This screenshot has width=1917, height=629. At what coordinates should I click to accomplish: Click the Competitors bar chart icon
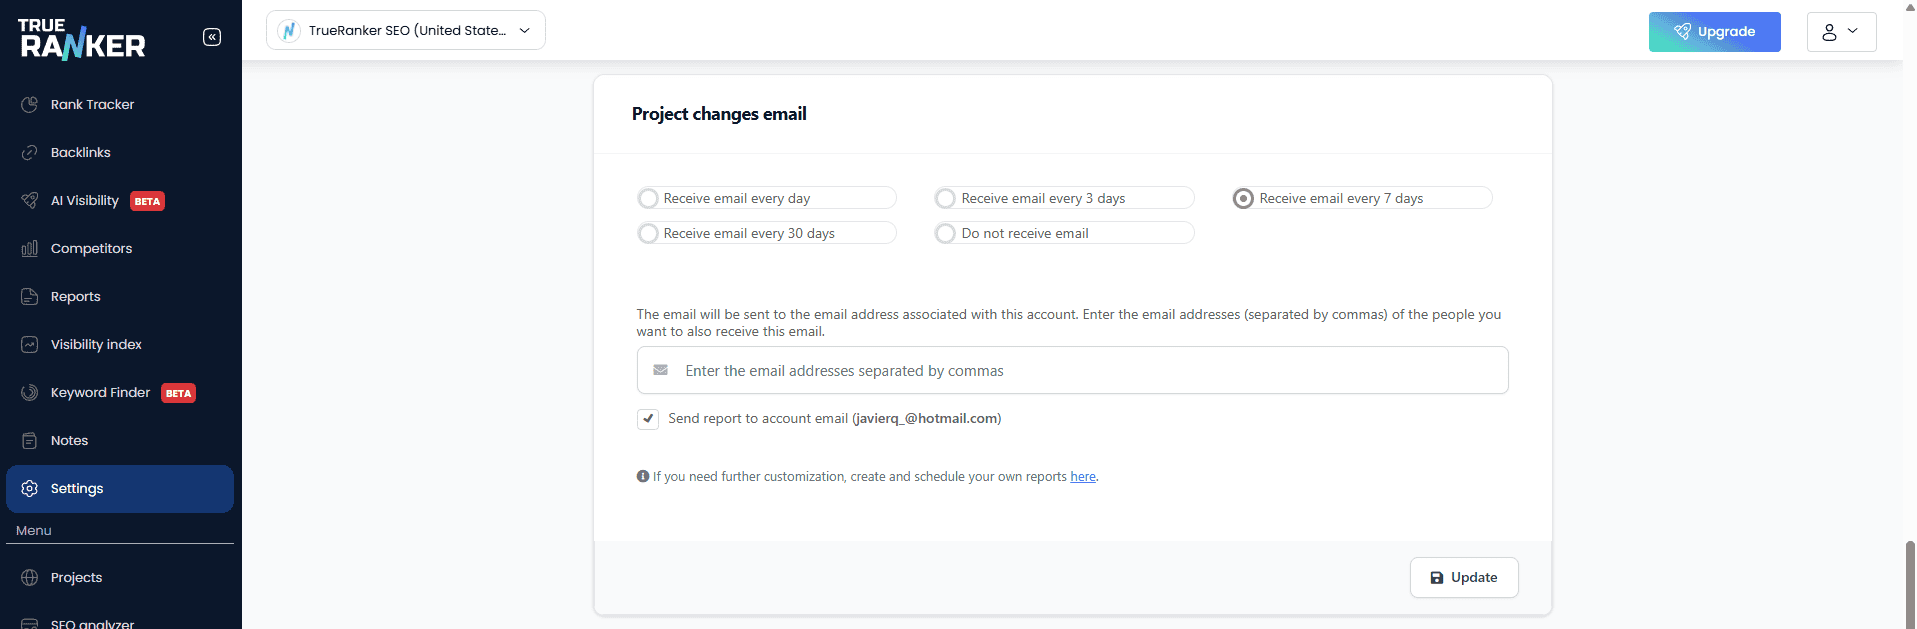tap(30, 248)
